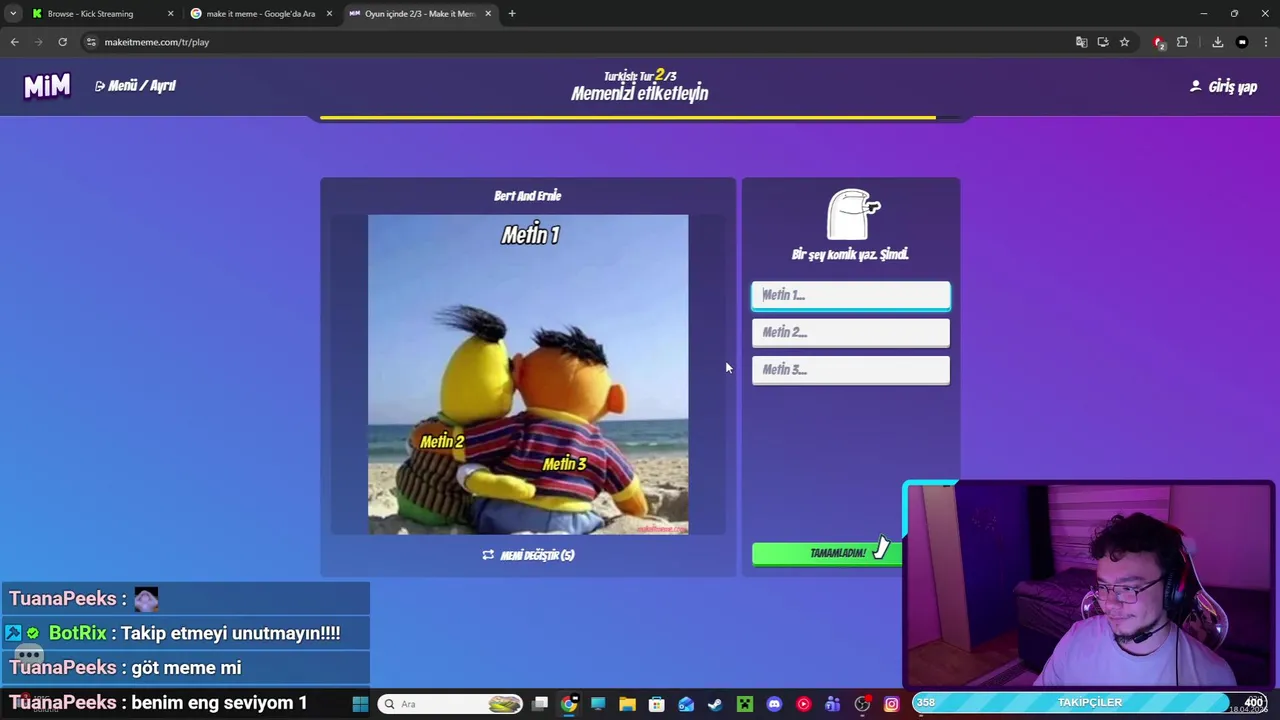
Task: Go back in browser
Action: pyautogui.click(x=14, y=42)
